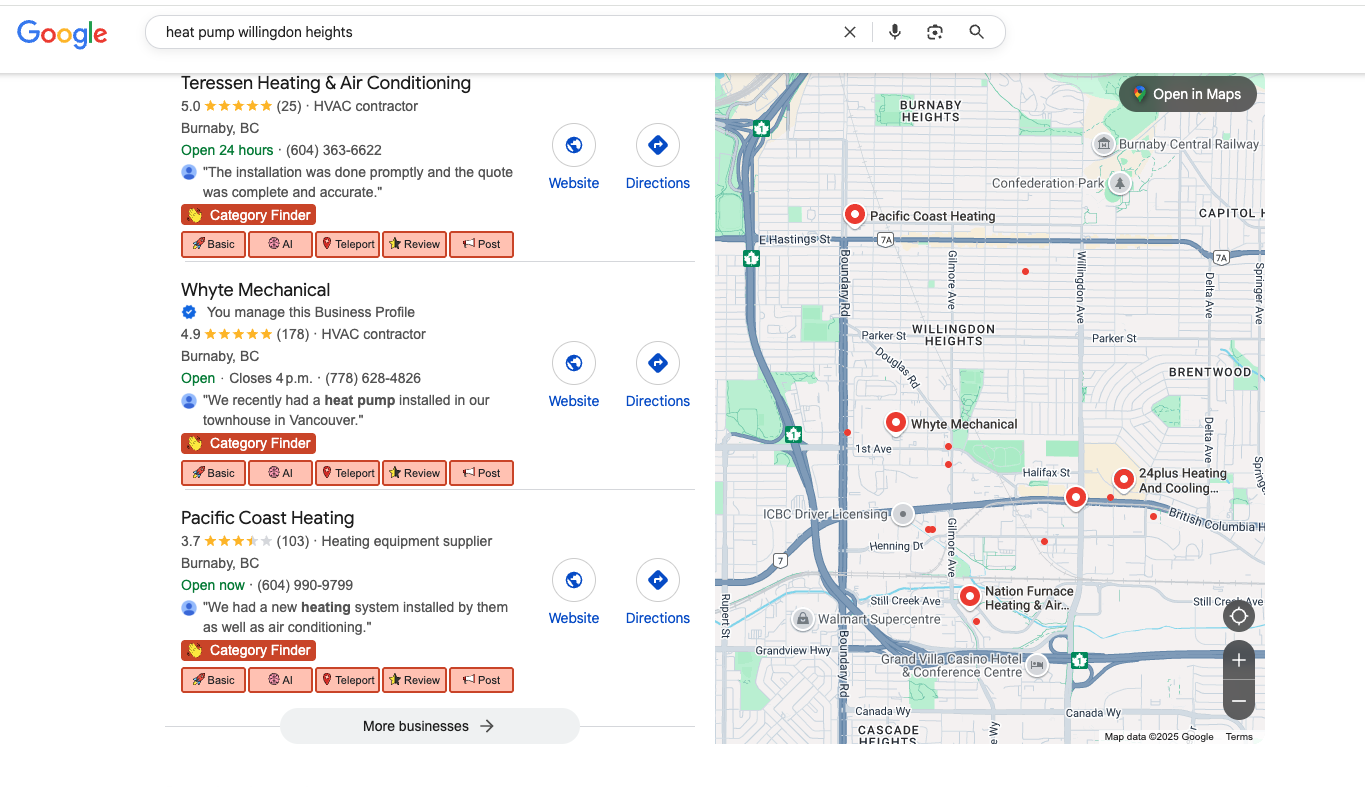Click Pacific Coast review about new heating system
1365x787 pixels.
pos(355,617)
